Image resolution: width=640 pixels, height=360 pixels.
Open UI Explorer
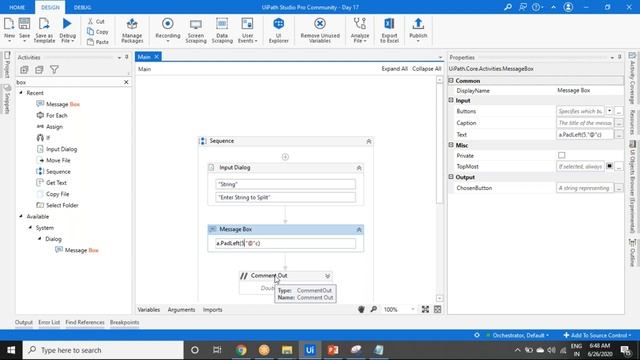click(279, 30)
